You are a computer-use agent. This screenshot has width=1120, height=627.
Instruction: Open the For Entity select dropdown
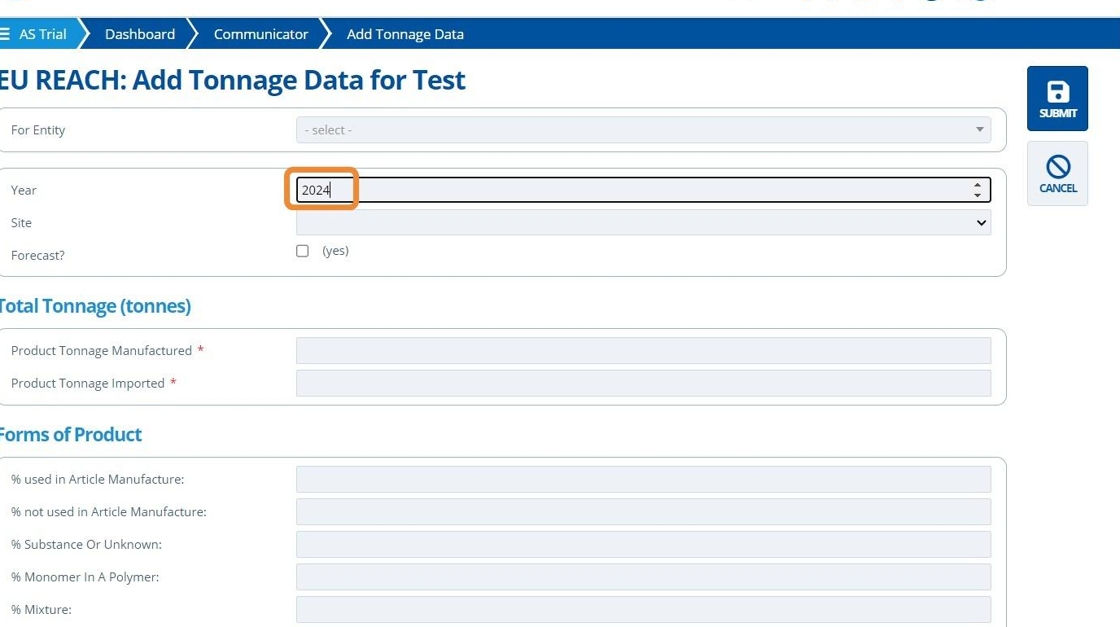pos(643,130)
